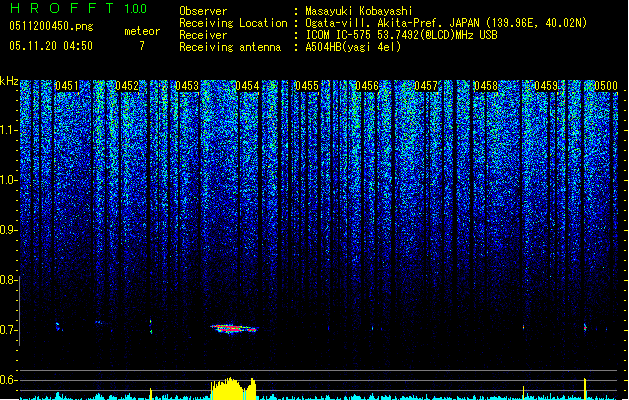Click the "Receiver" label
This screenshot has width=629, height=400.
coord(203,35)
